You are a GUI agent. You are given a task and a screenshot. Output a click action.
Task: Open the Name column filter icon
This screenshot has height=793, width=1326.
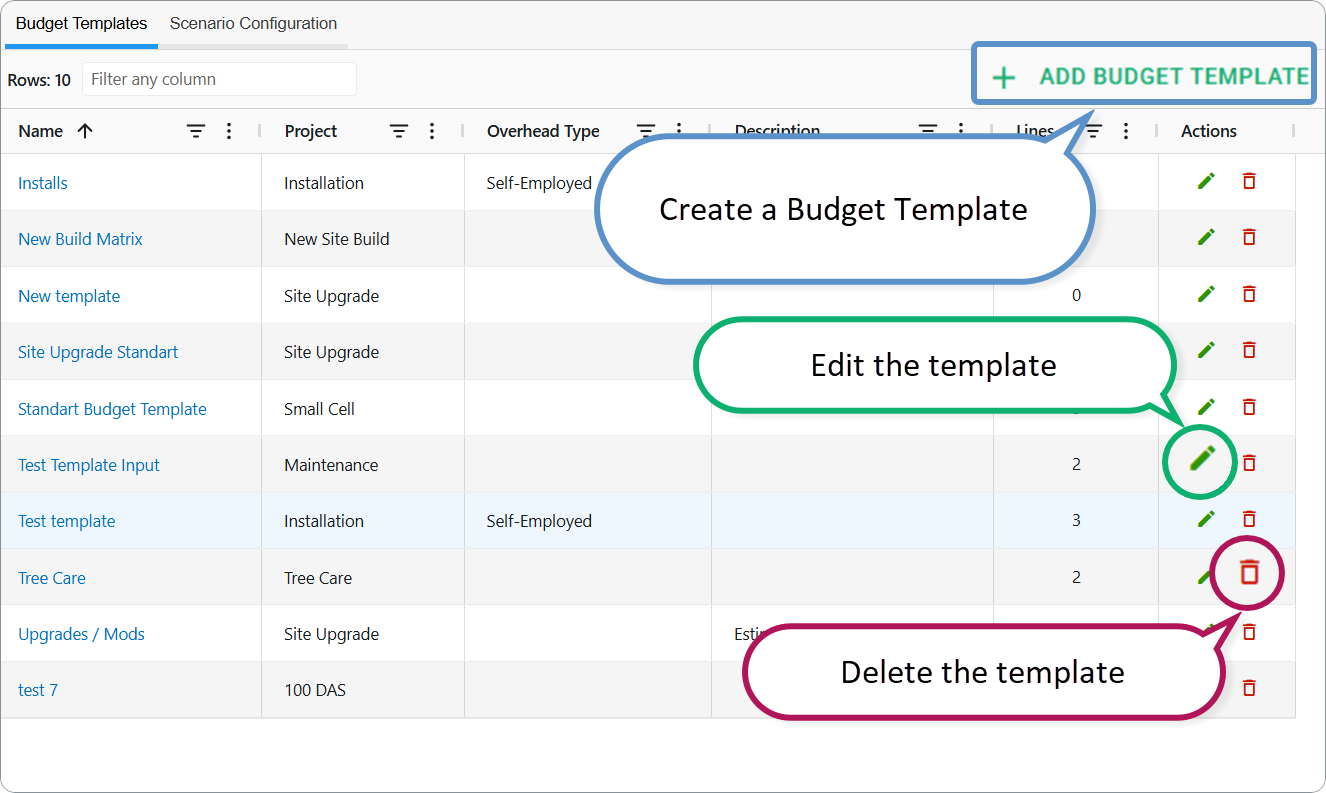(x=196, y=131)
